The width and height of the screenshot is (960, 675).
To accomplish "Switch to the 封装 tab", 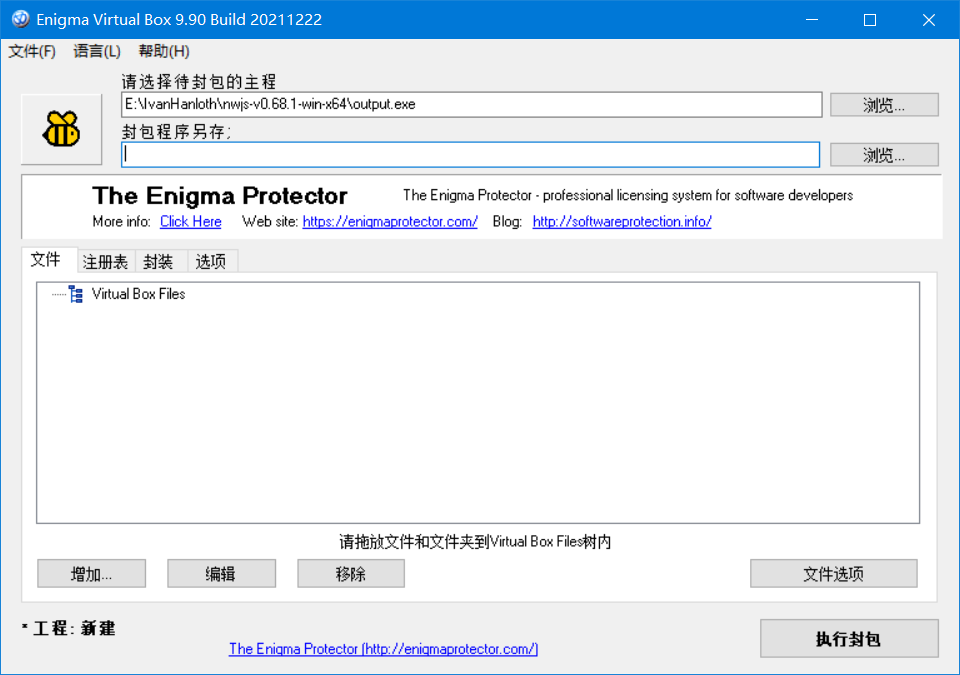I will tap(158, 262).
